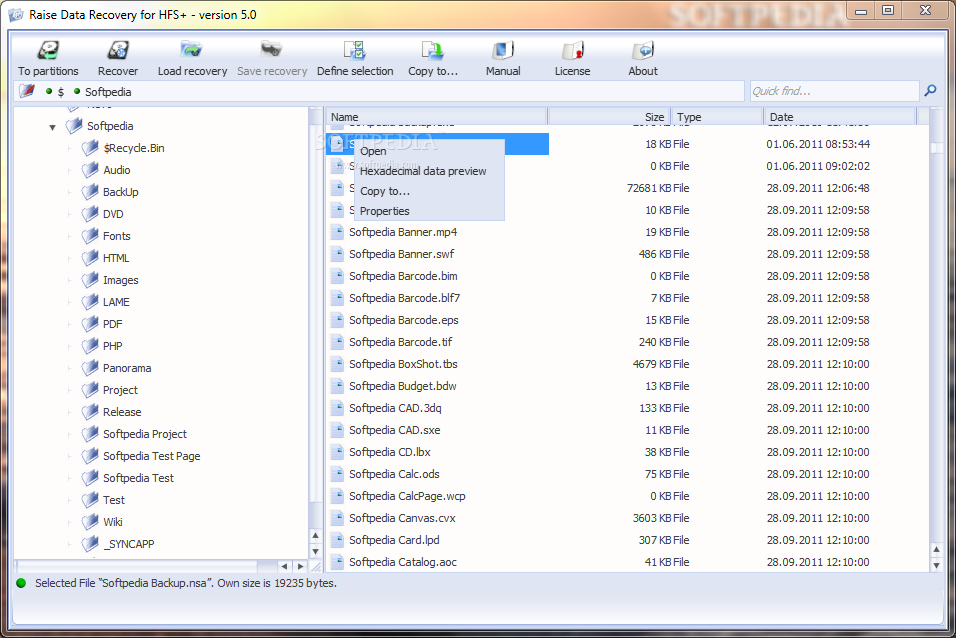Click the folder tree scroll-down arrow
The width and height of the screenshot is (956, 638).
point(315,551)
